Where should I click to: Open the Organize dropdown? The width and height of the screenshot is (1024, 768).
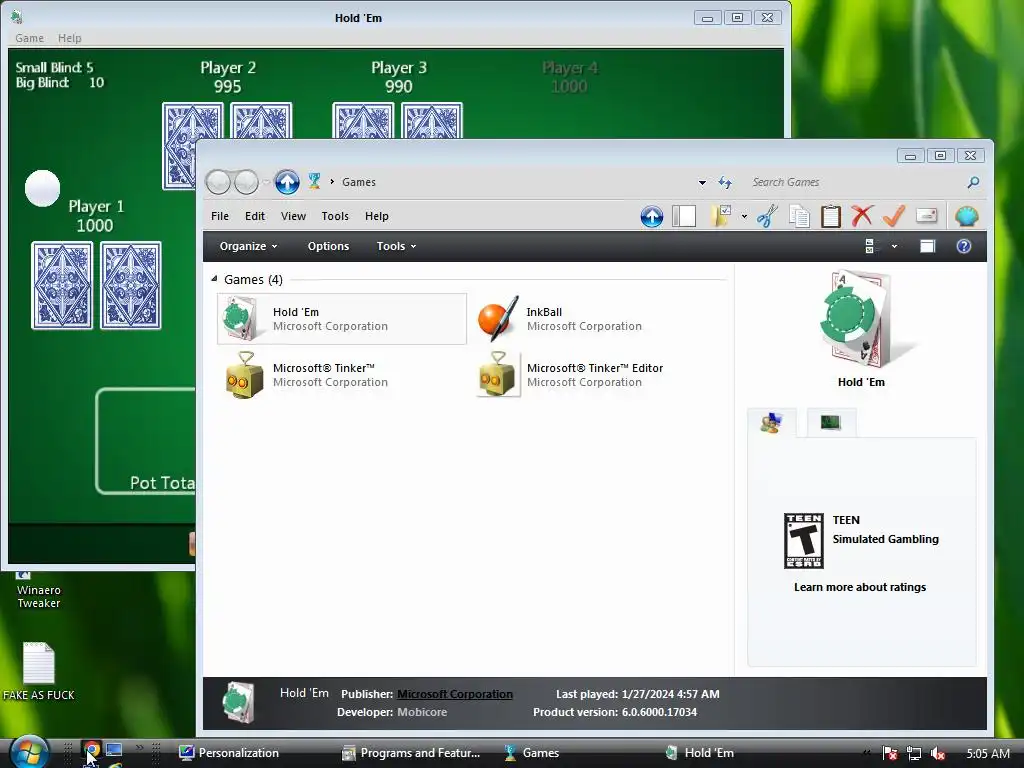point(248,246)
